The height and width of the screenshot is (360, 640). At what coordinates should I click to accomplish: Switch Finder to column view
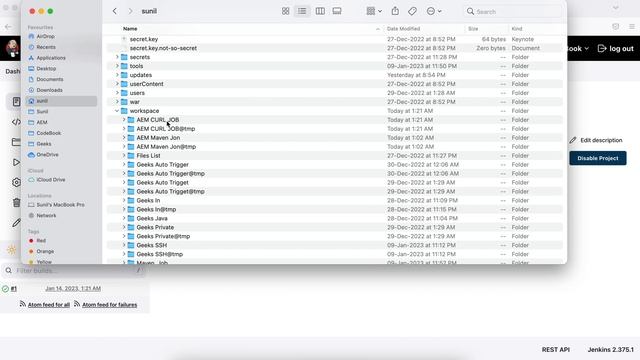click(320, 11)
